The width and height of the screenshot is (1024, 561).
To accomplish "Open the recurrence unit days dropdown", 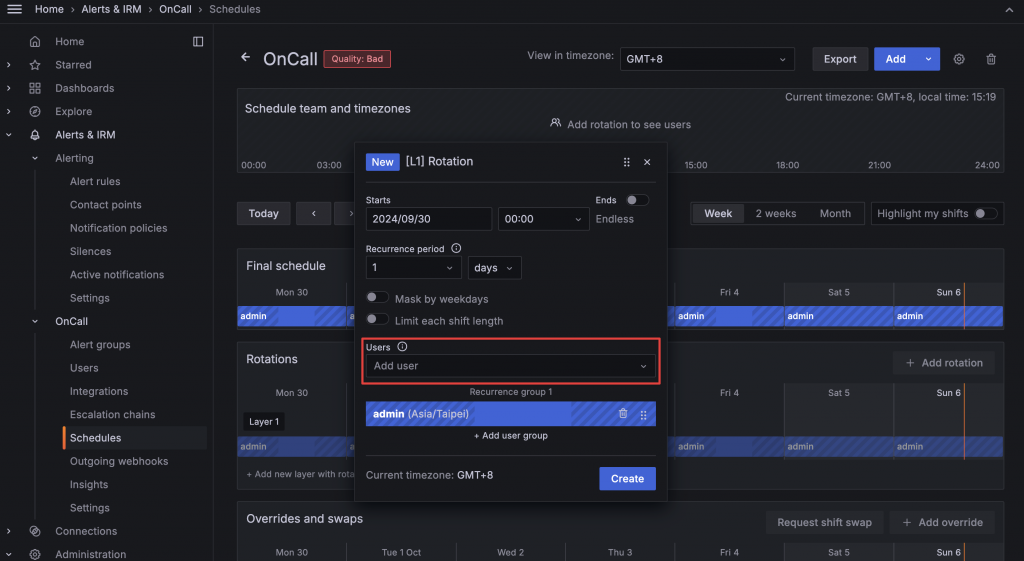I will click(x=494, y=268).
